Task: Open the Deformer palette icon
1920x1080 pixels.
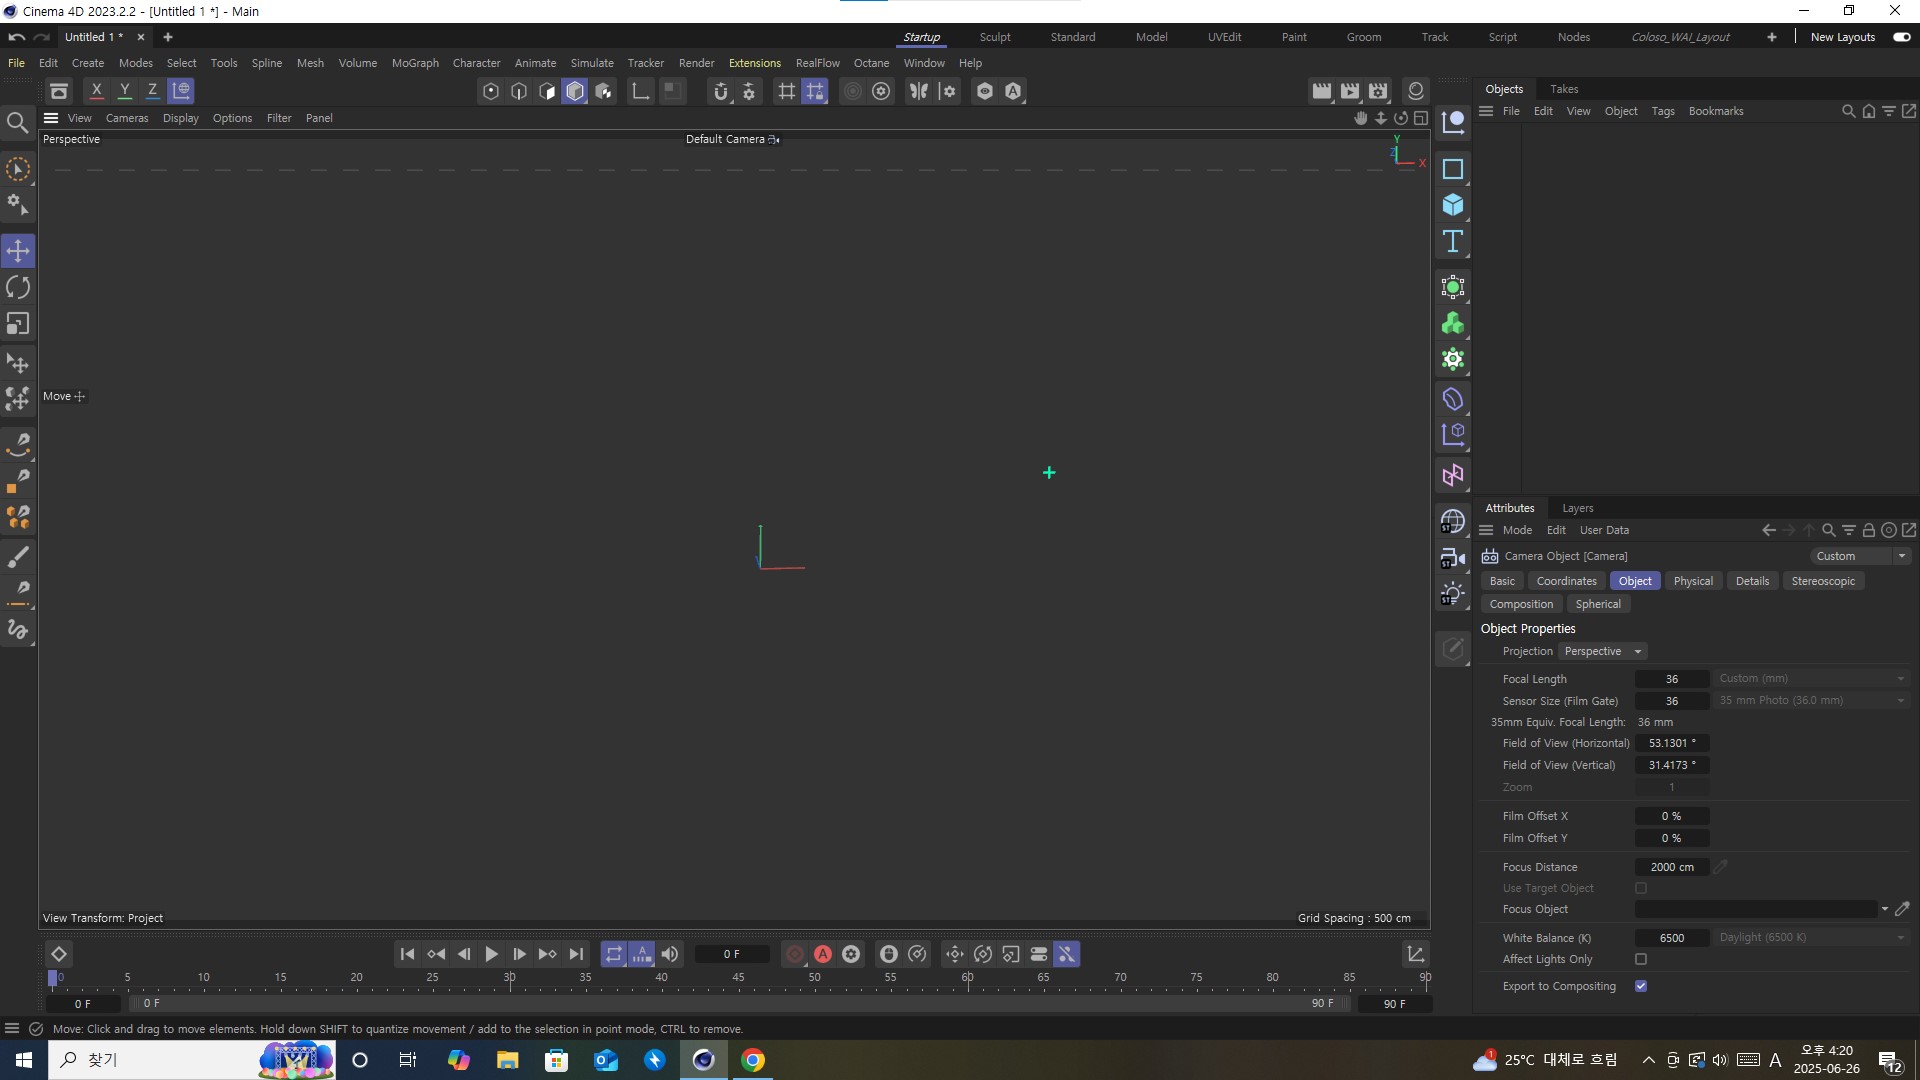Action: 1453,400
